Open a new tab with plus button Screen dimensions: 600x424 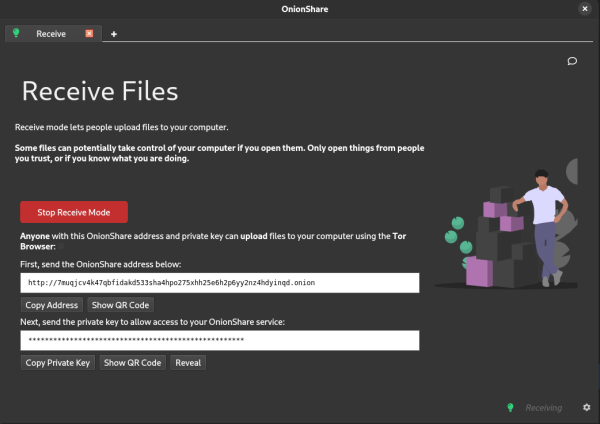pos(113,34)
